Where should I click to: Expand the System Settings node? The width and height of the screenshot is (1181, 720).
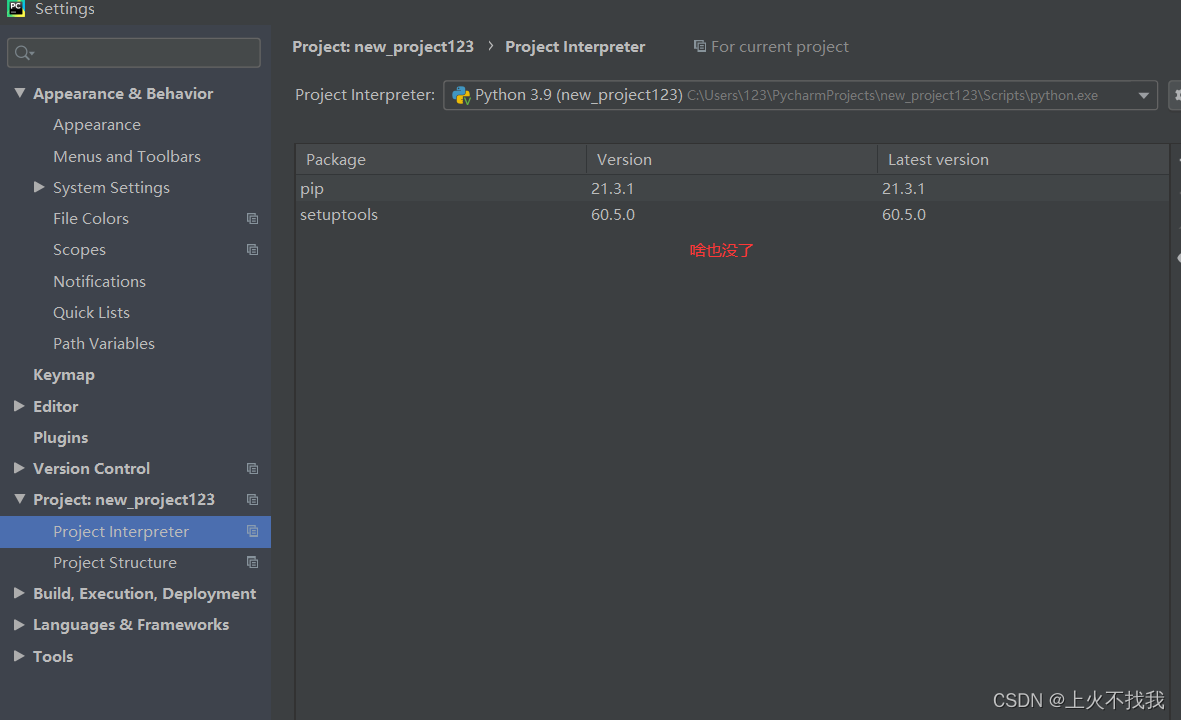(x=39, y=187)
